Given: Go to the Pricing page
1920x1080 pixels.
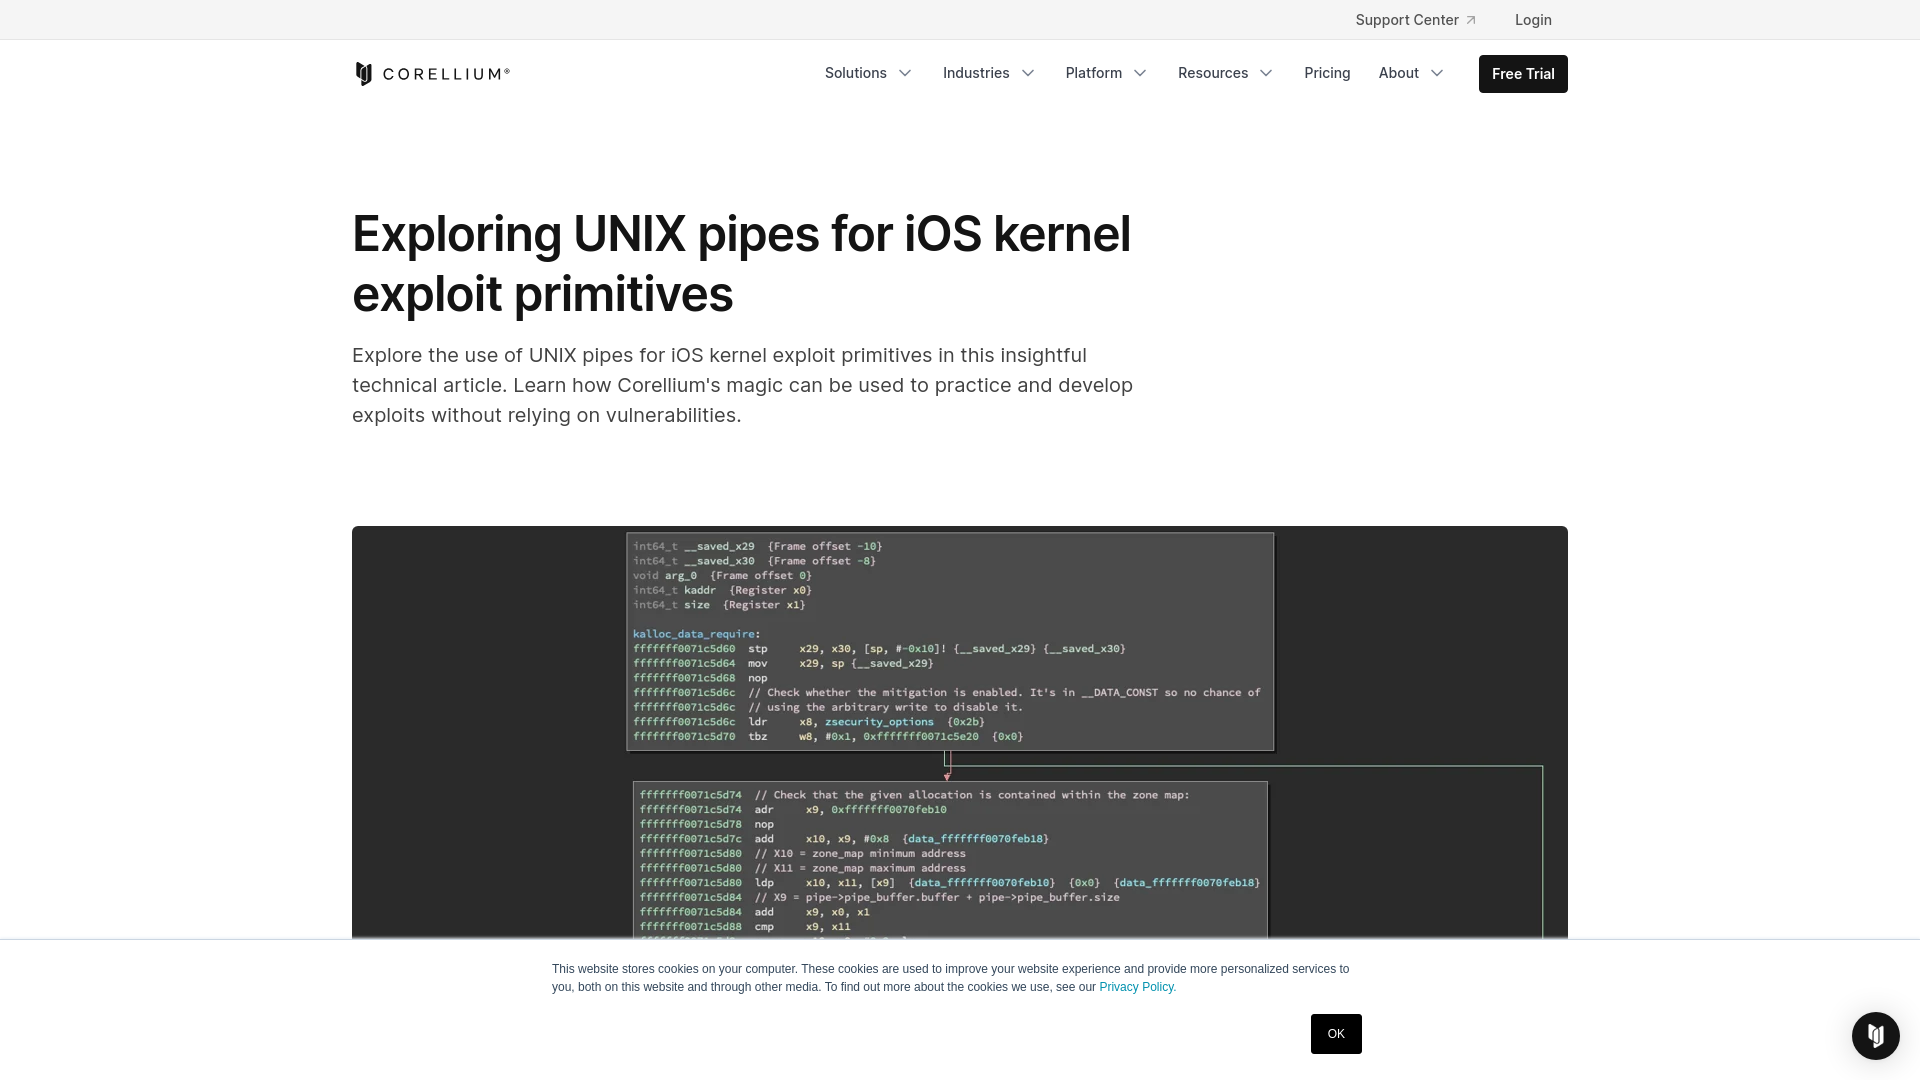Looking at the screenshot, I should tap(1327, 73).
